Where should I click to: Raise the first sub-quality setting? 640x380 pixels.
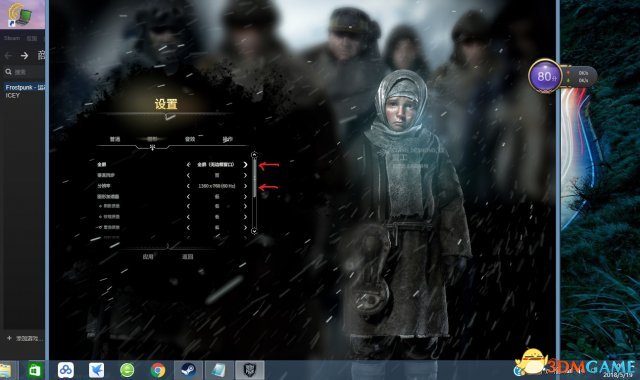coord(245,206)
